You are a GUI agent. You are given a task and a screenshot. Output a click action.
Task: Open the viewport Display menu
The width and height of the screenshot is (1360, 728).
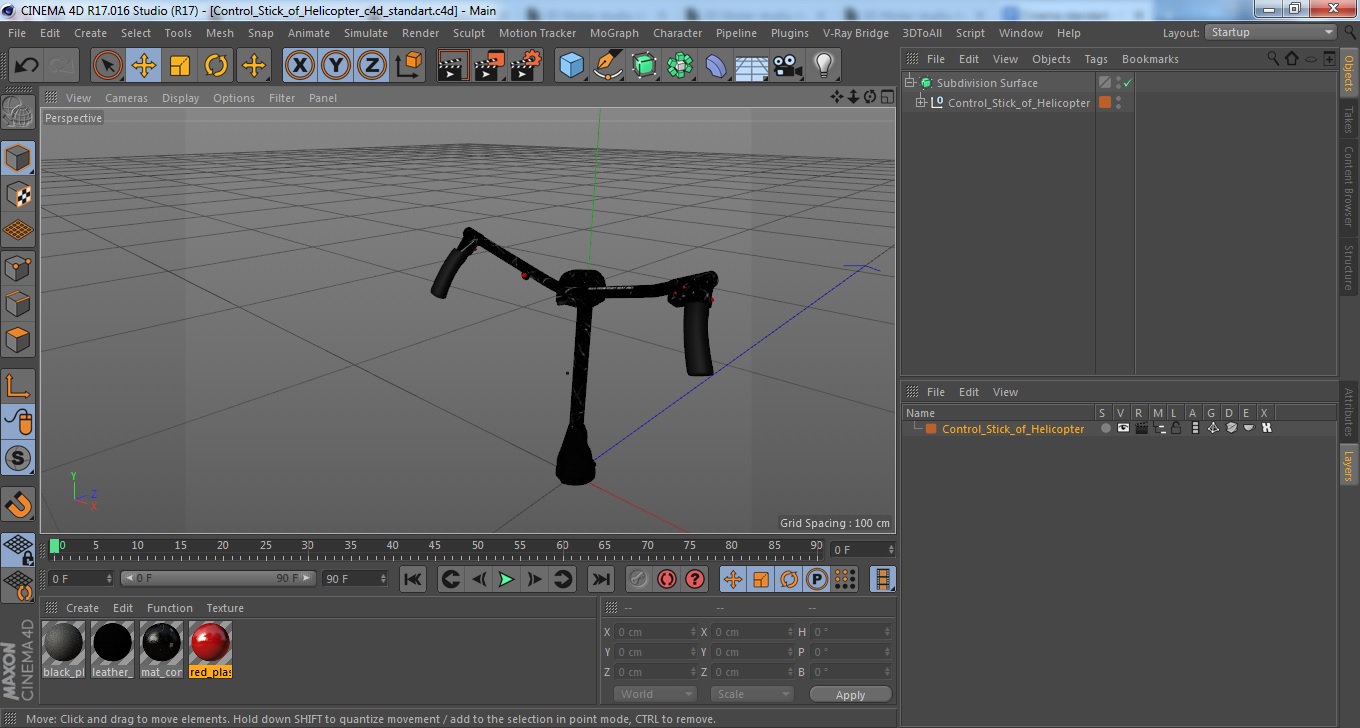[x=181, y=98]
